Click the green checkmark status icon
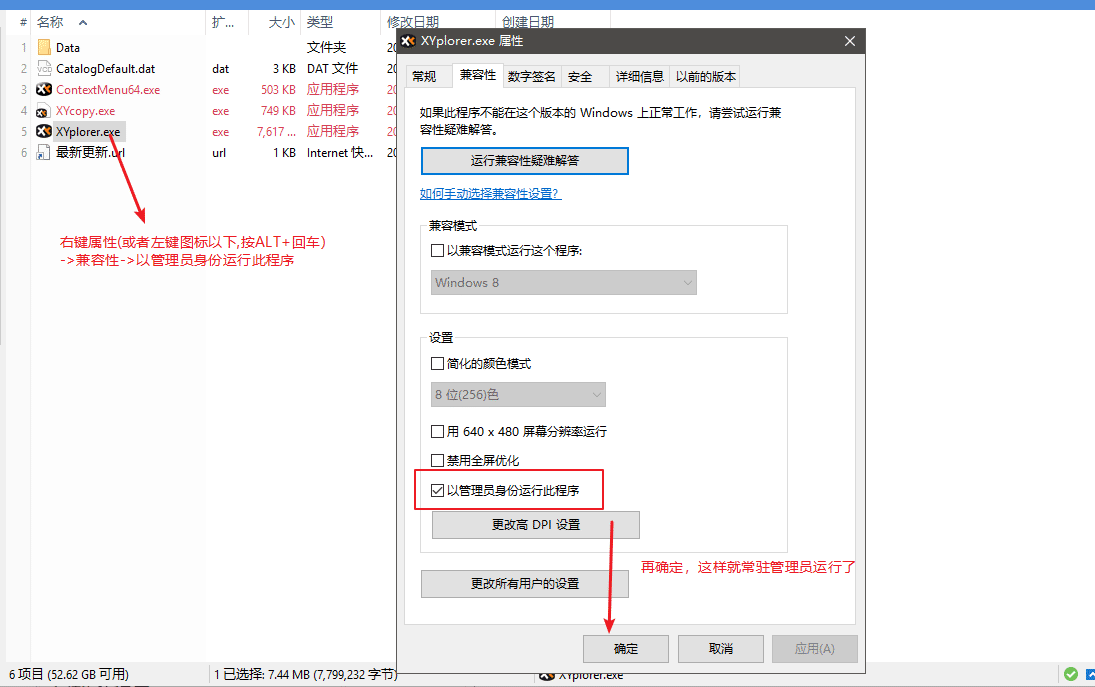 [1070, 674]
